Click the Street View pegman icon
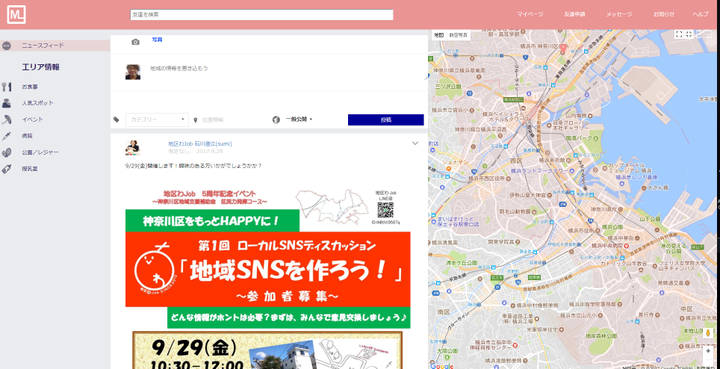720x369 pixels. (x=708, y=332)
